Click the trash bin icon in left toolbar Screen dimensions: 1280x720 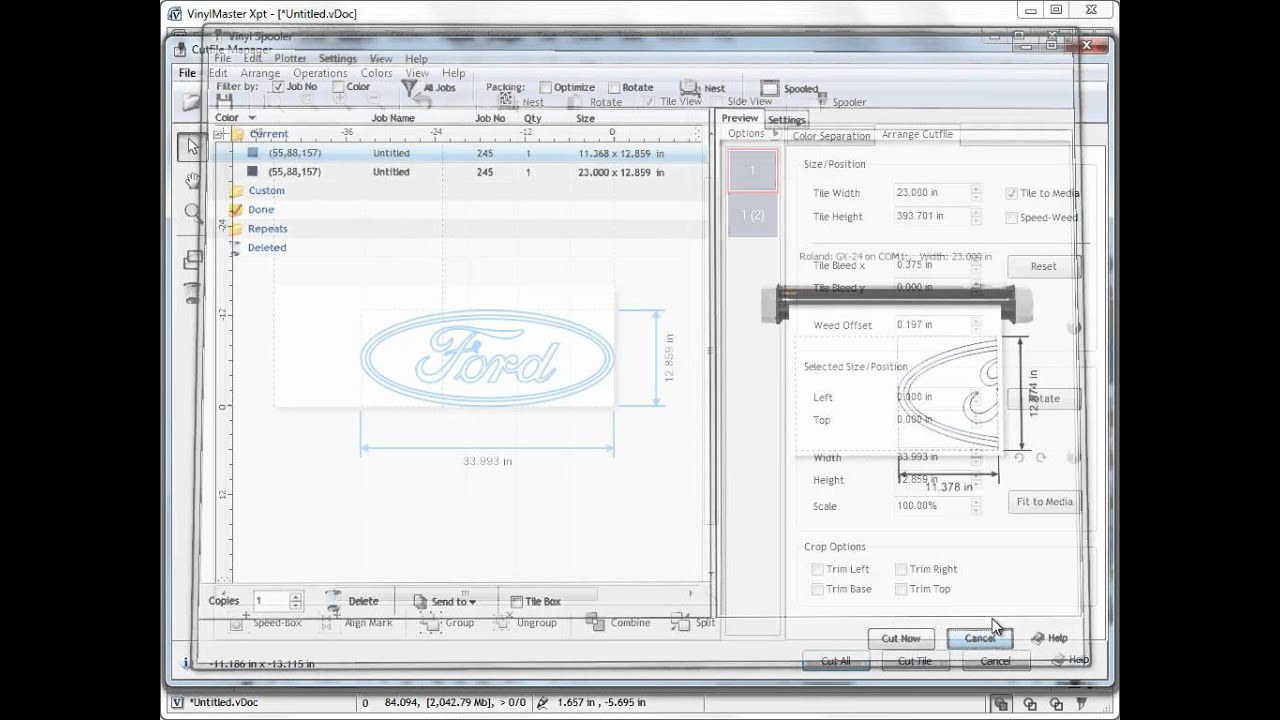coord(192,292)
